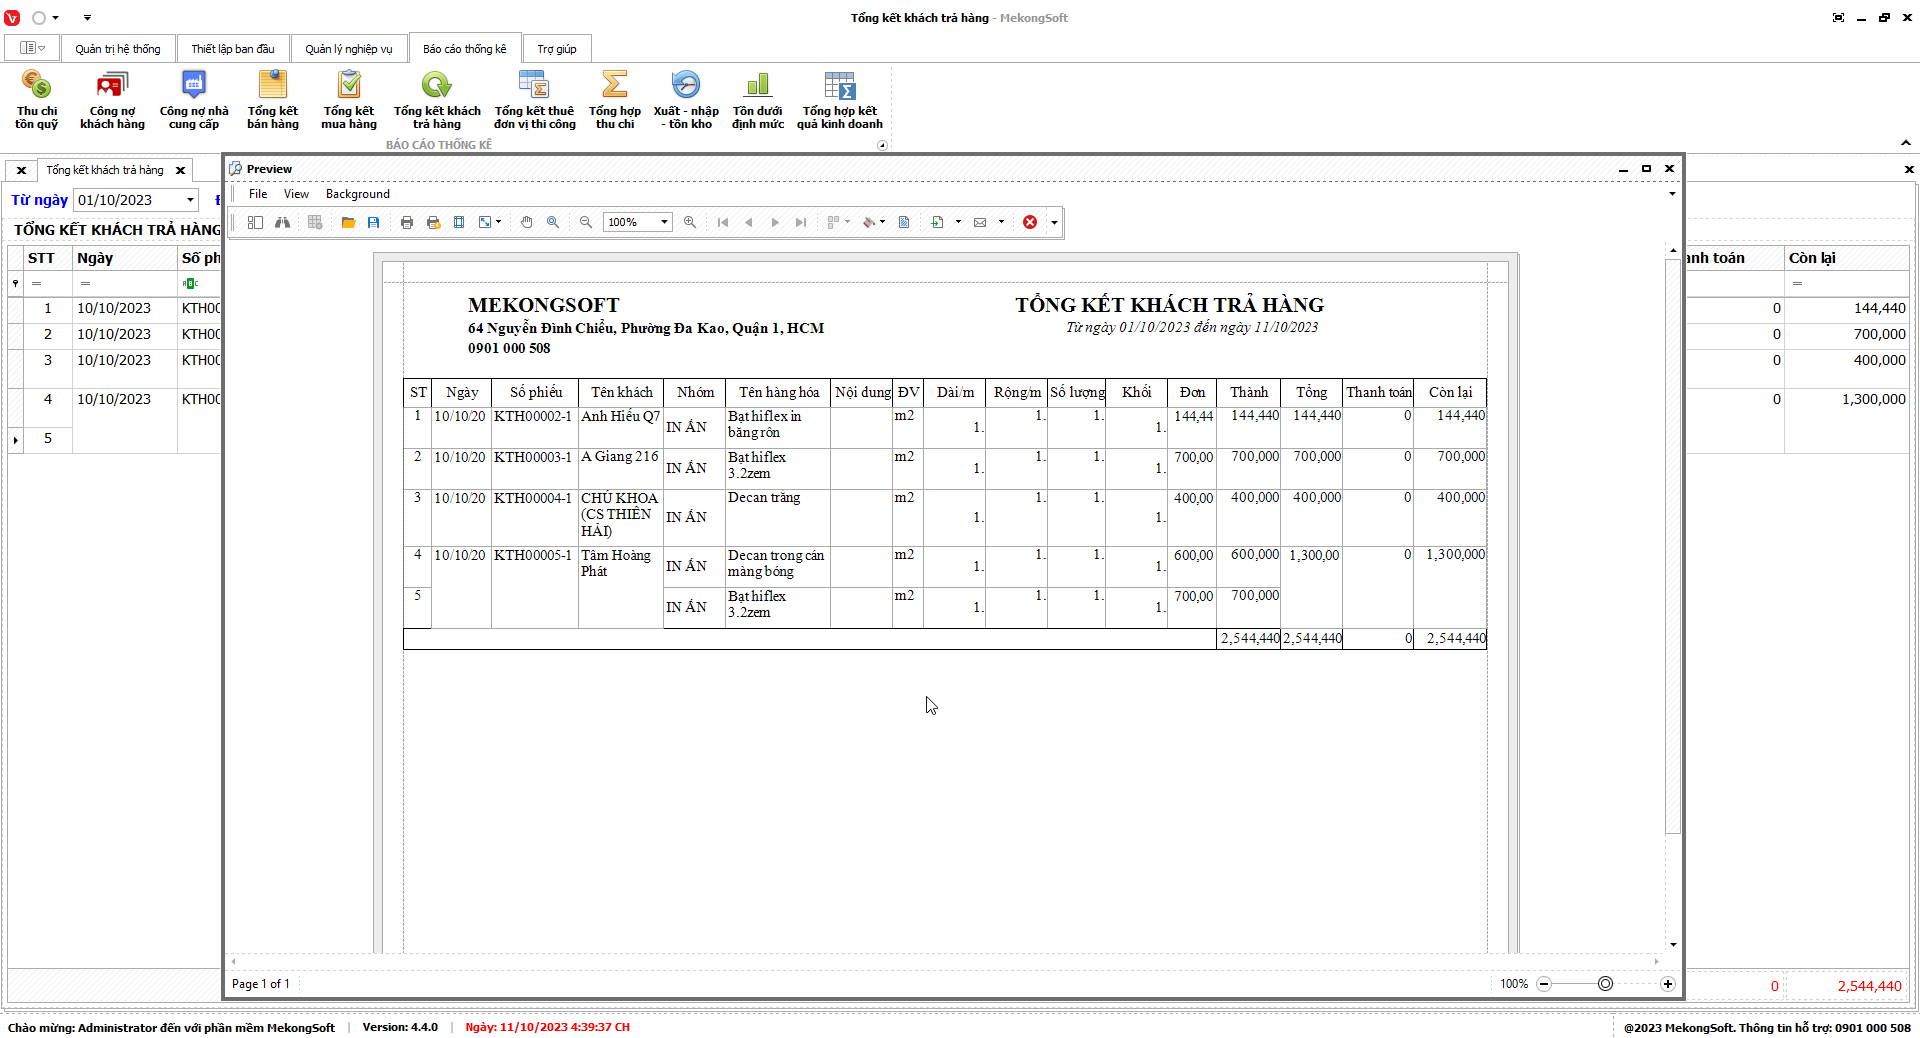Viewport: 1920px width, 1038px height.
Task: Click the Print icon in Preview toolbar
Action: click(x=407, y=222)
